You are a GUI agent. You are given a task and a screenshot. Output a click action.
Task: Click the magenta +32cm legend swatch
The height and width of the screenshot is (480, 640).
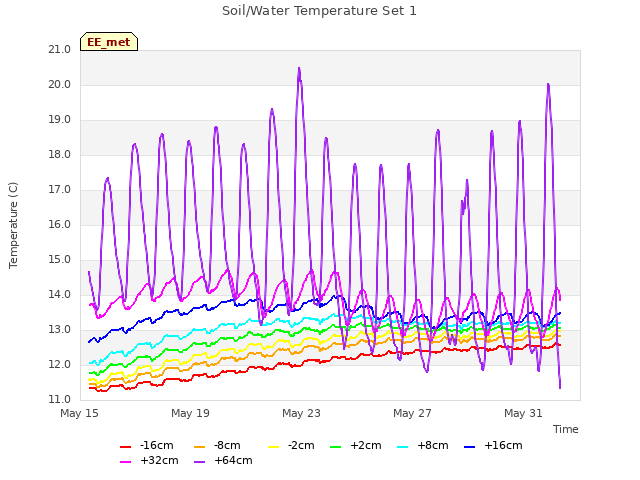coord(125,462)
